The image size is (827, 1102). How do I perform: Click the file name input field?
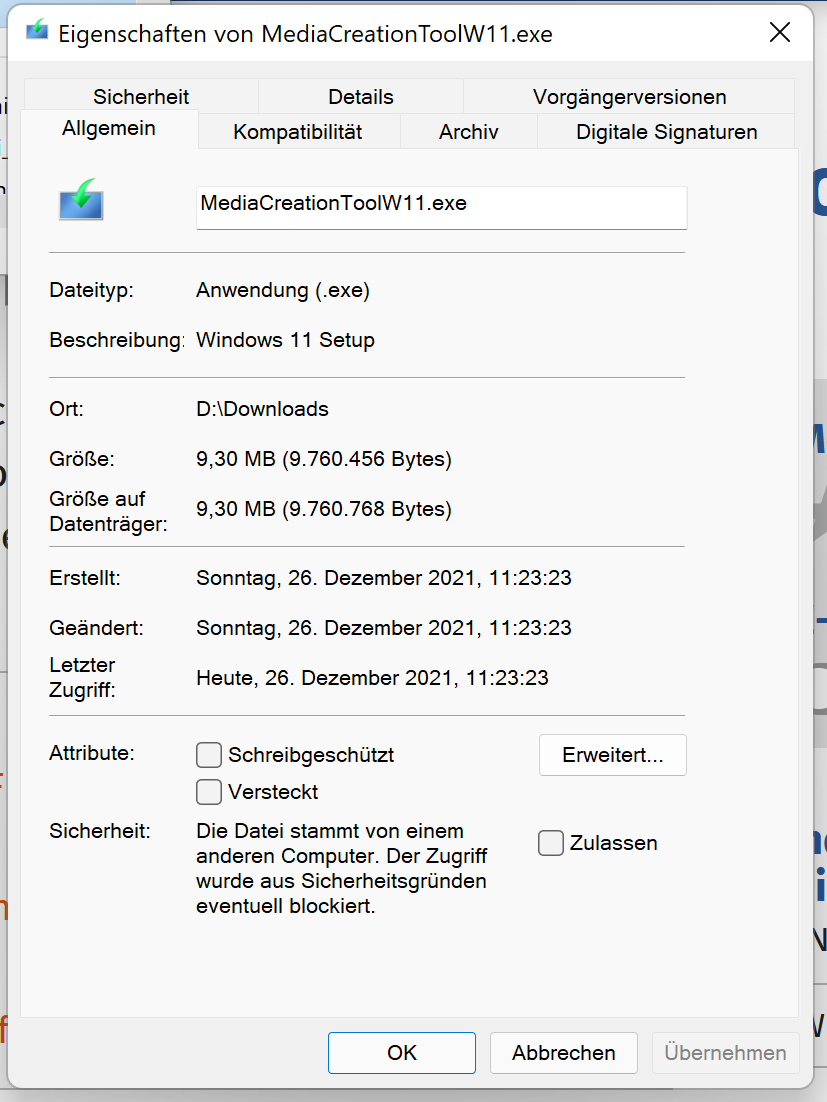click(441, 207)
